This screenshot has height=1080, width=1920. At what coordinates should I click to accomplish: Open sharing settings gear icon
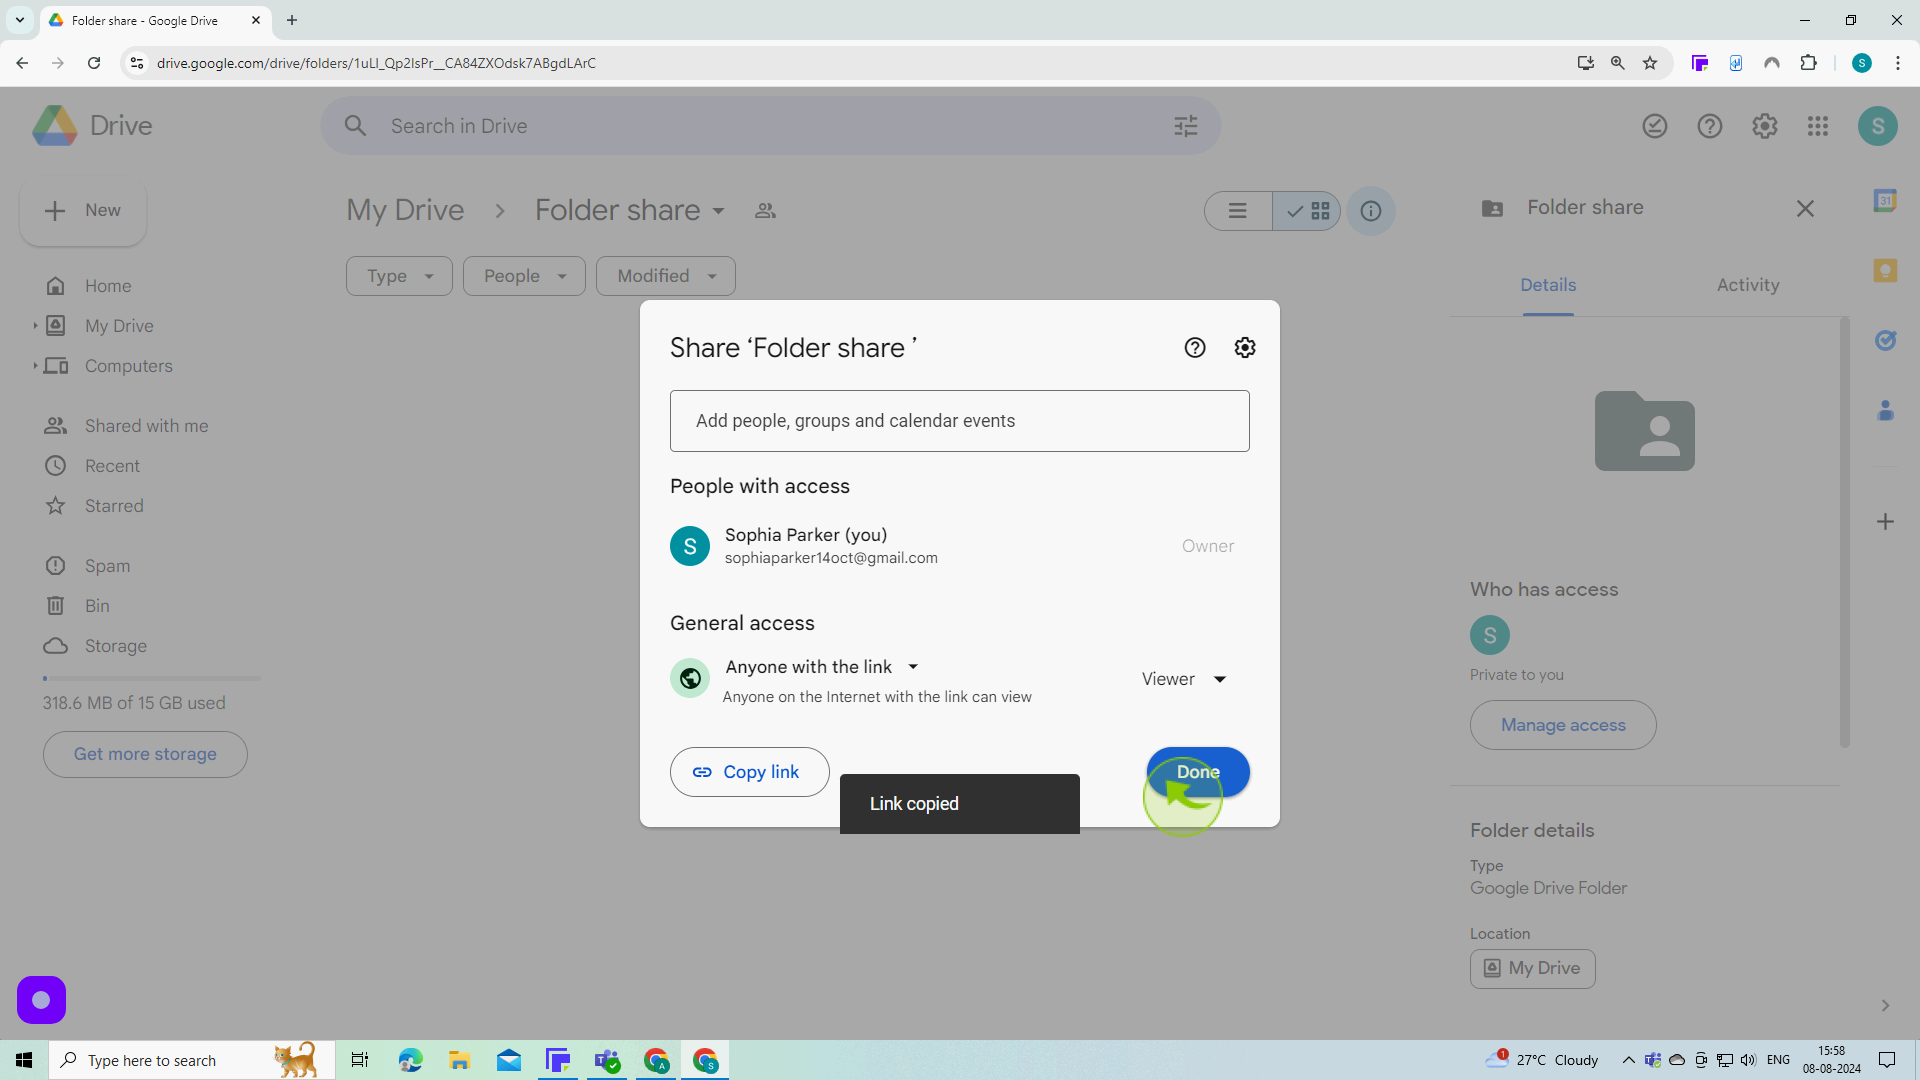(1245, 347)
